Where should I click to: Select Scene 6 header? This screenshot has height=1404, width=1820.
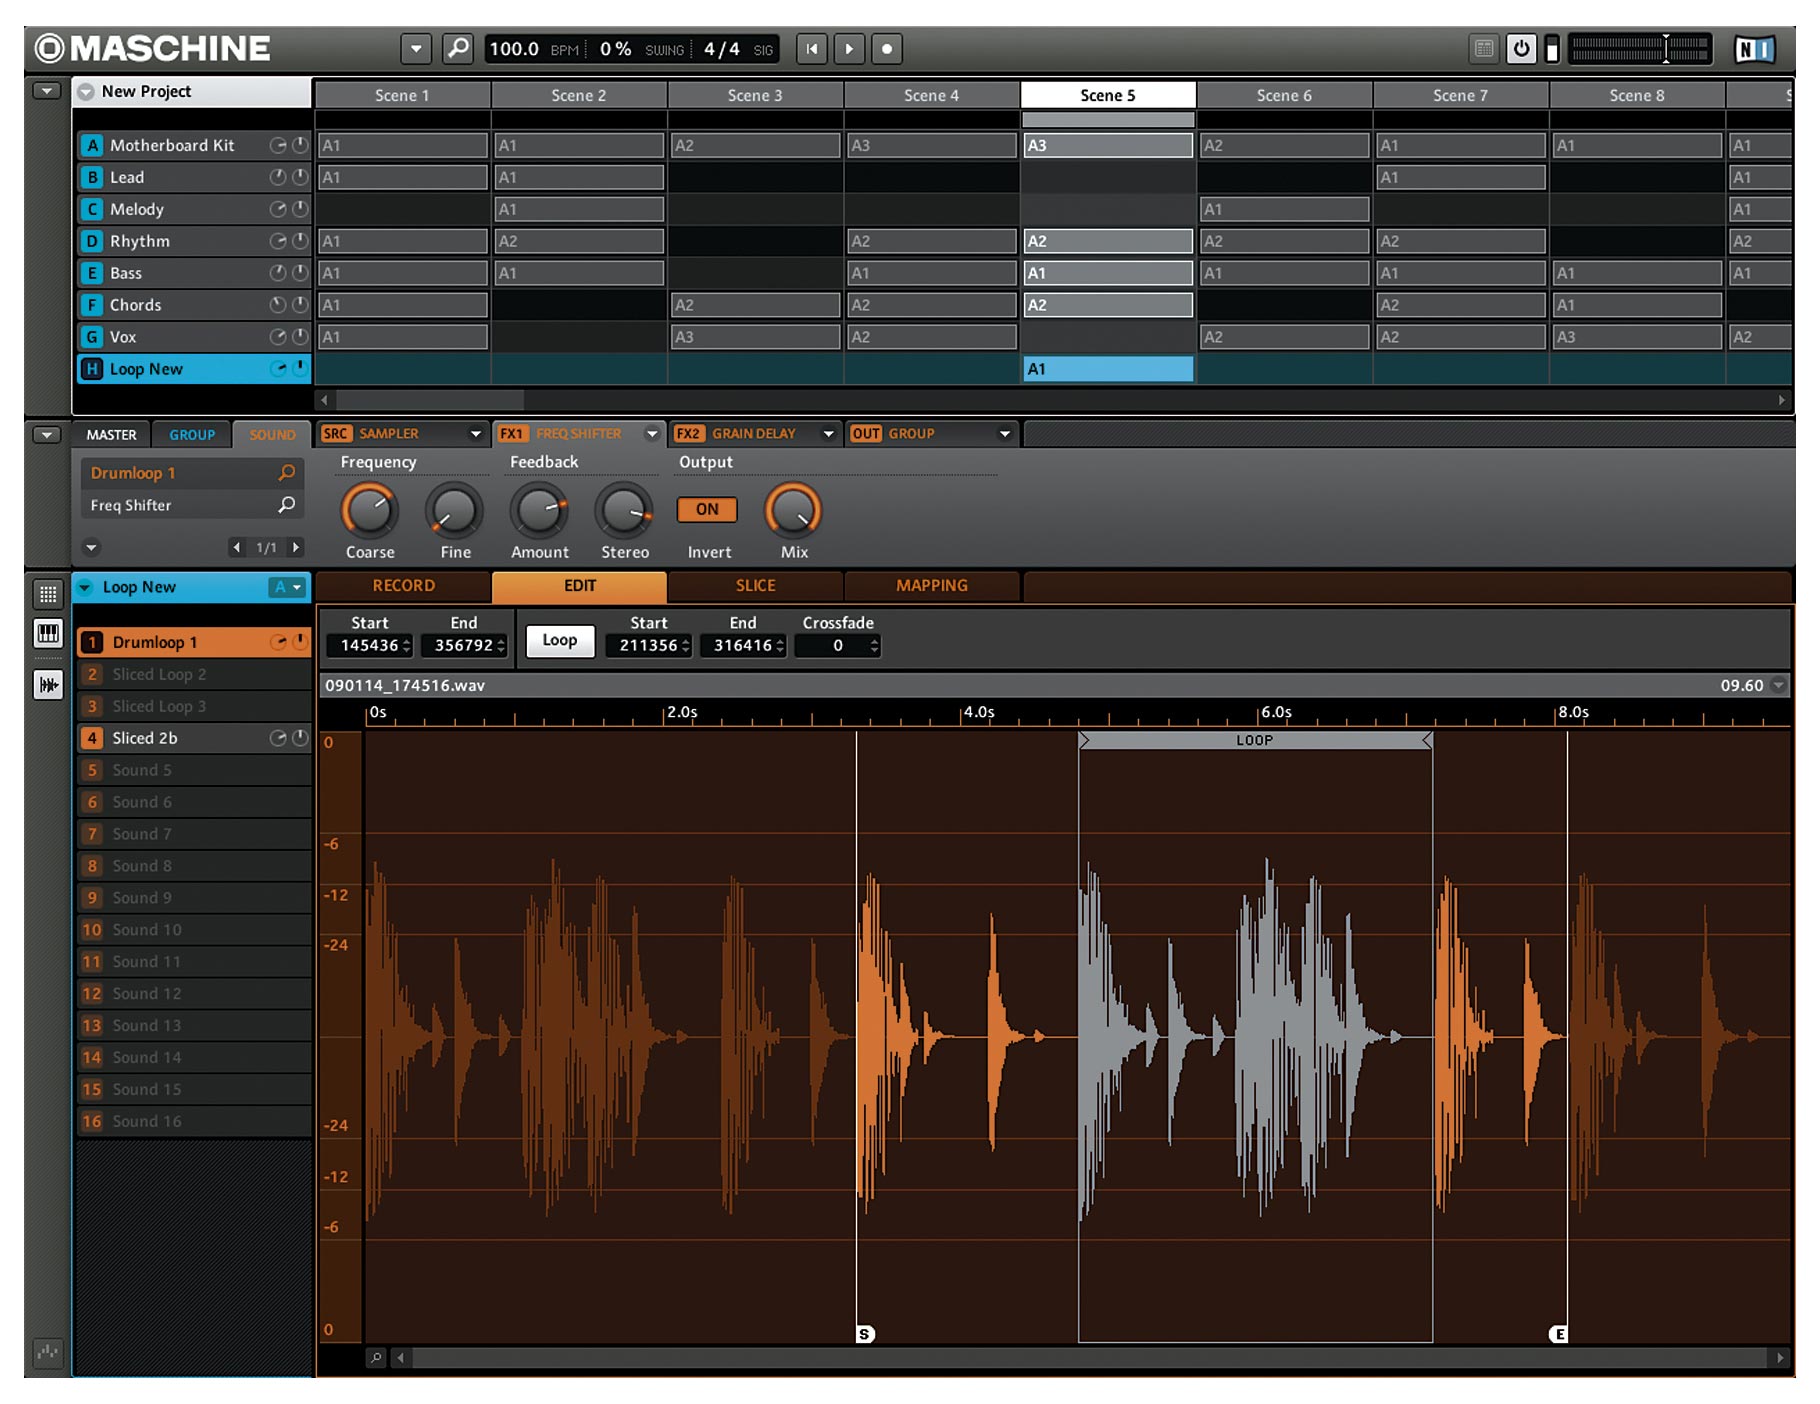tap(1284, 95)
